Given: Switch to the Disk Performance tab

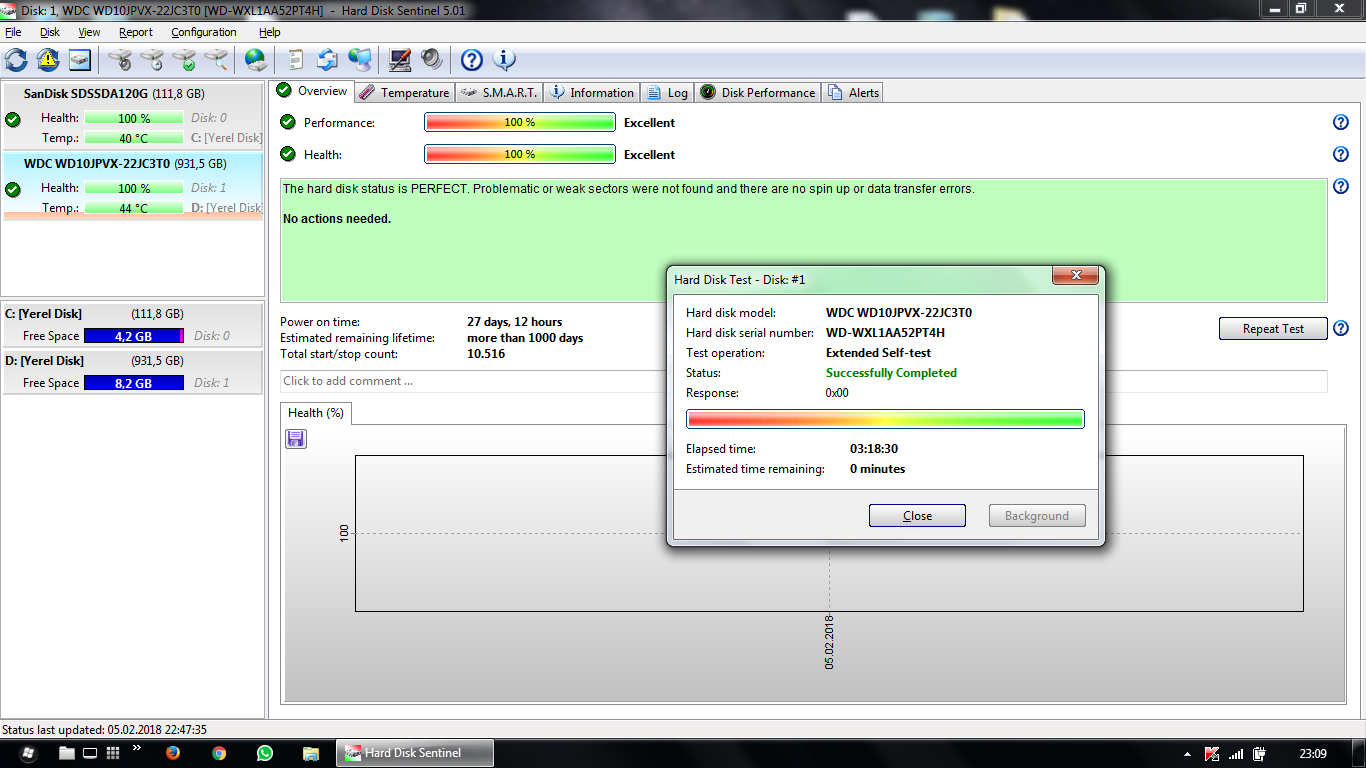Looking at the screenshot, I should coord(758,93).
